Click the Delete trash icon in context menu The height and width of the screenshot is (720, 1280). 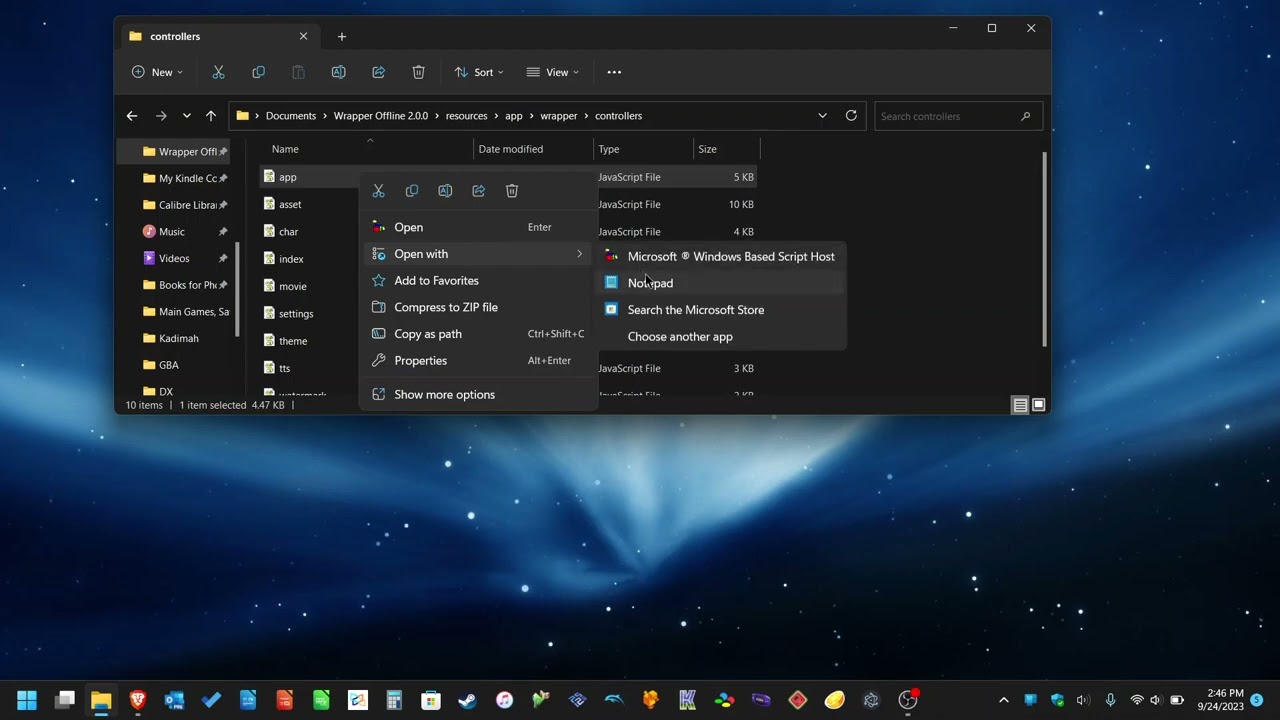[512, 191]
